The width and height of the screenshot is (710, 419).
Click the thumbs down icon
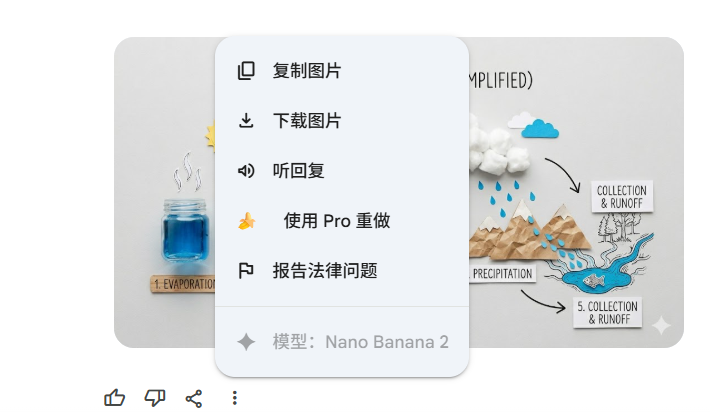(x=154, y=398)
